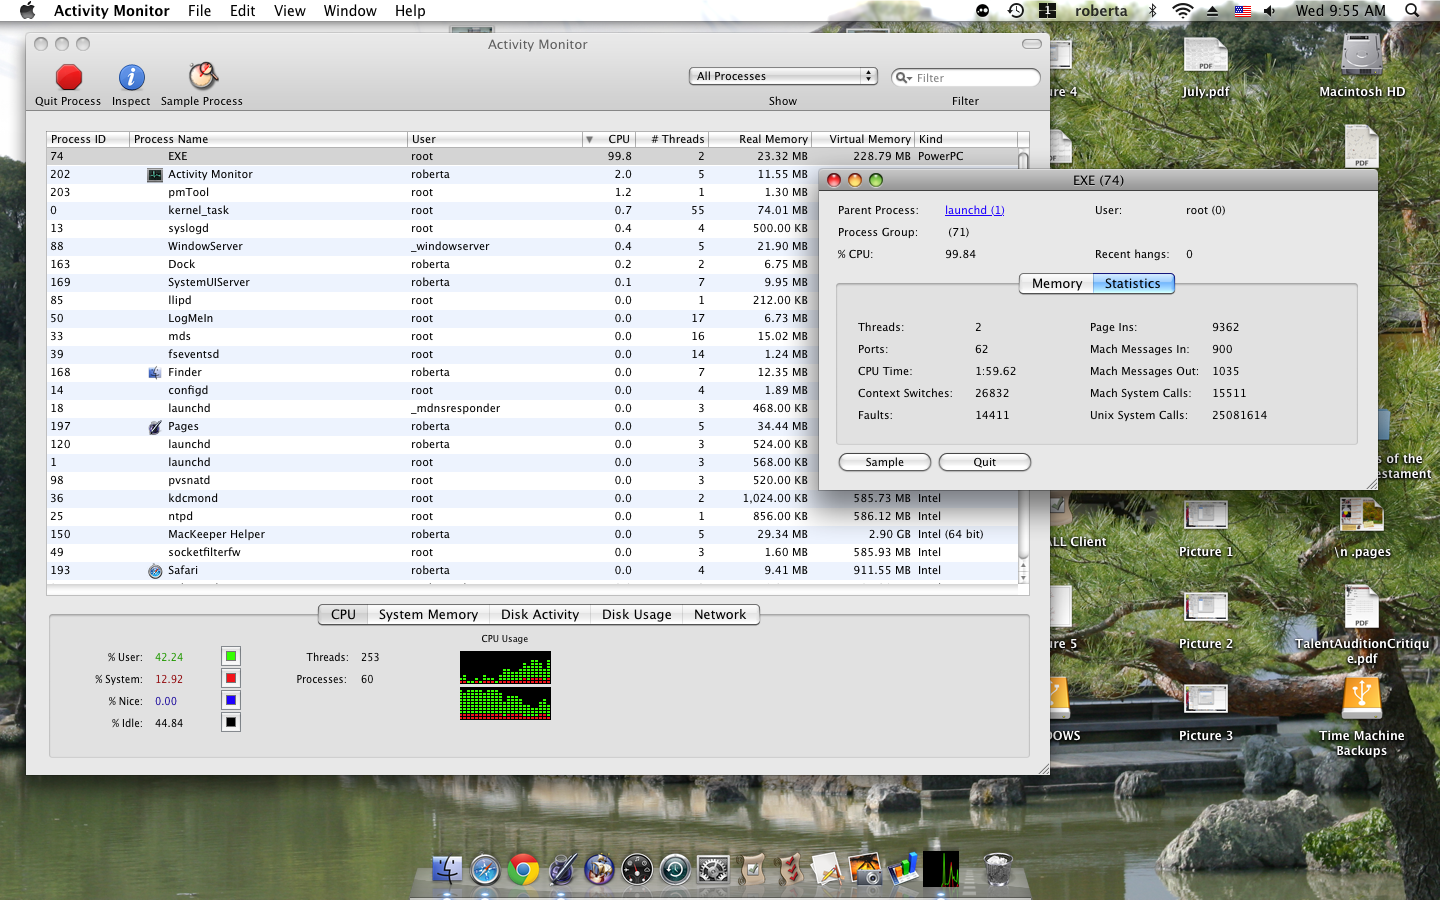This screenshot has height=900, width=1440.
Task: Click the green % User color swatch
Action: 231,657
